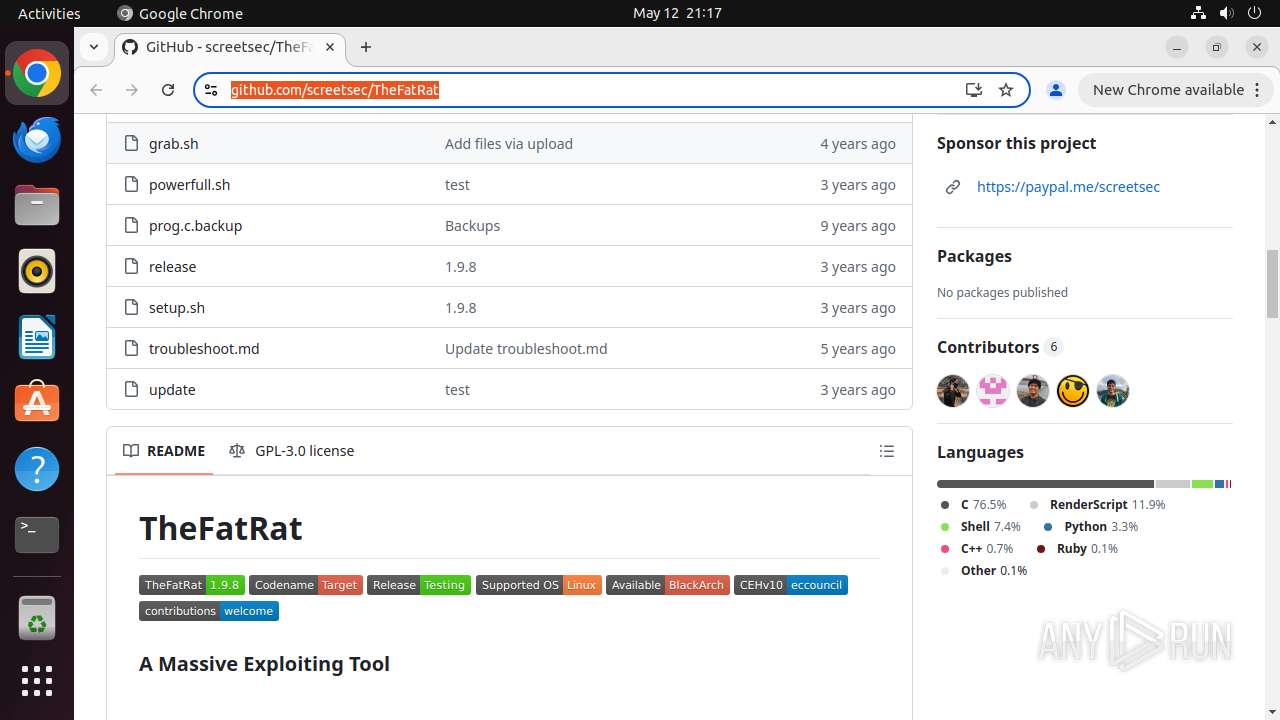Open the Shell 7.4% language link
The height and width of the screenshot is (720, 1280).
click(x=980, y=527)
